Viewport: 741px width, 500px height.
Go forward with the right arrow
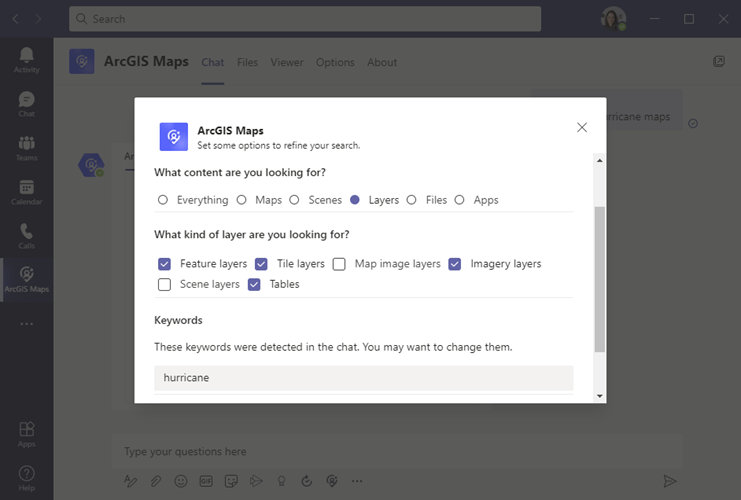pyautogui.click(x=38, y=19)
